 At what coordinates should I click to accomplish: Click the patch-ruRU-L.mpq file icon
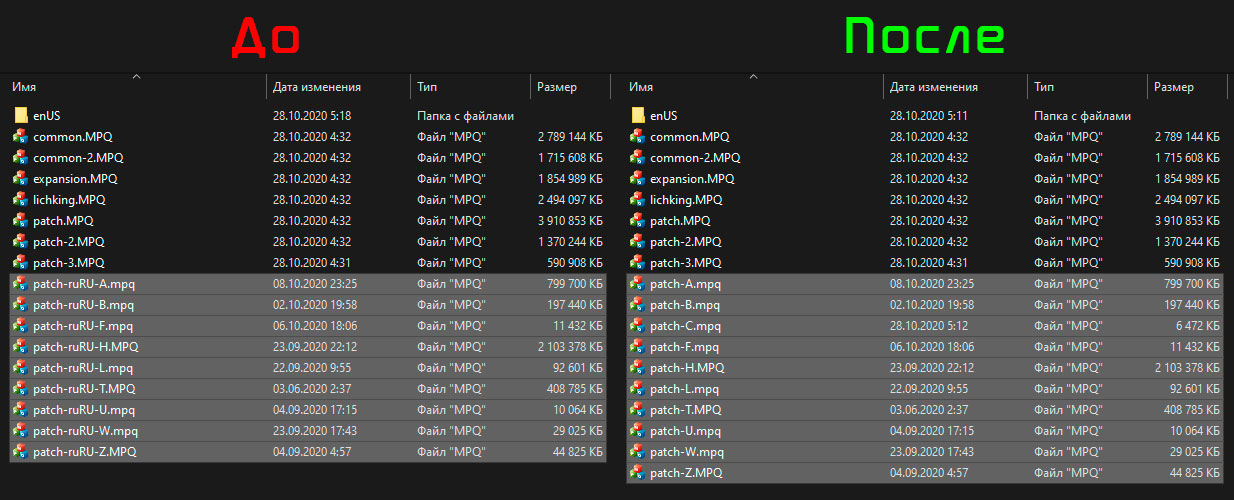click(21, 368)
